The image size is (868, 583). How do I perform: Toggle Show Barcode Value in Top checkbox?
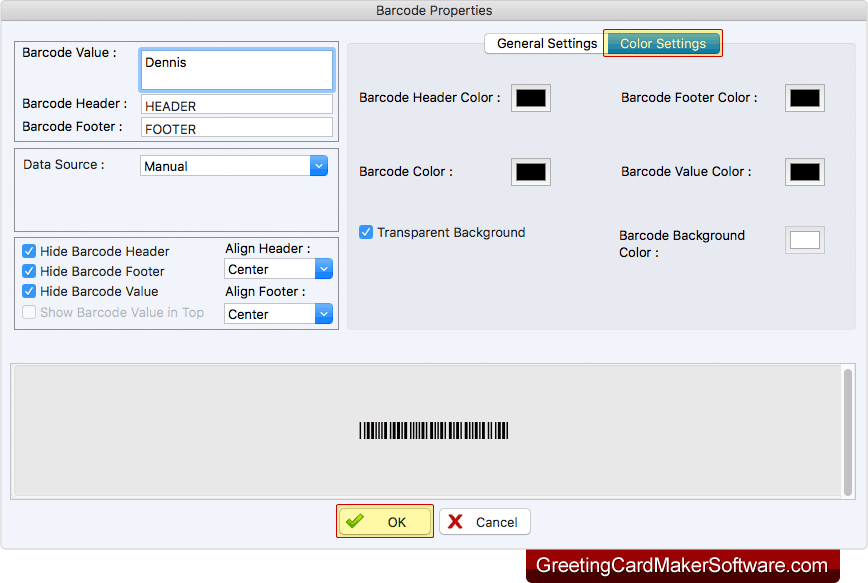(29, 312)
